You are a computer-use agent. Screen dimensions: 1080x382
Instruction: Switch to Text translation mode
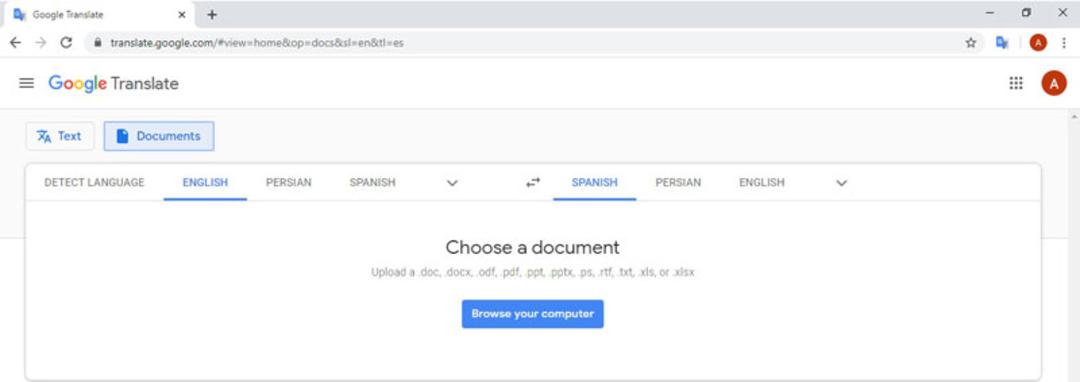[59, 136]
